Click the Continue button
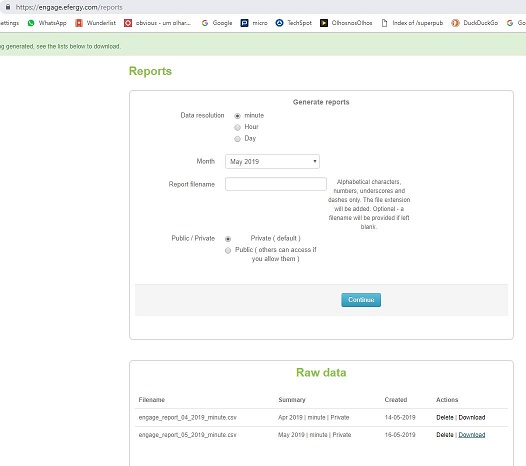 tap(361, 300)
